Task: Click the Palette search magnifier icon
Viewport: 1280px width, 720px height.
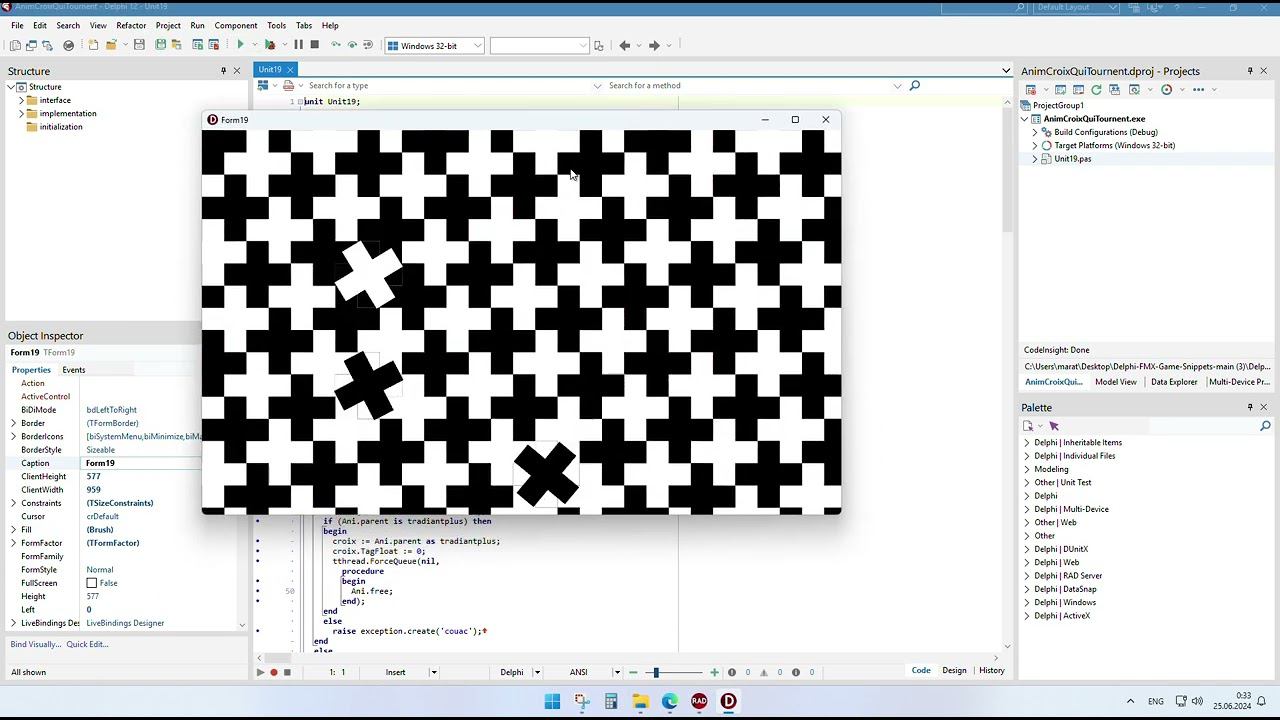Action: coord(1265,426)
